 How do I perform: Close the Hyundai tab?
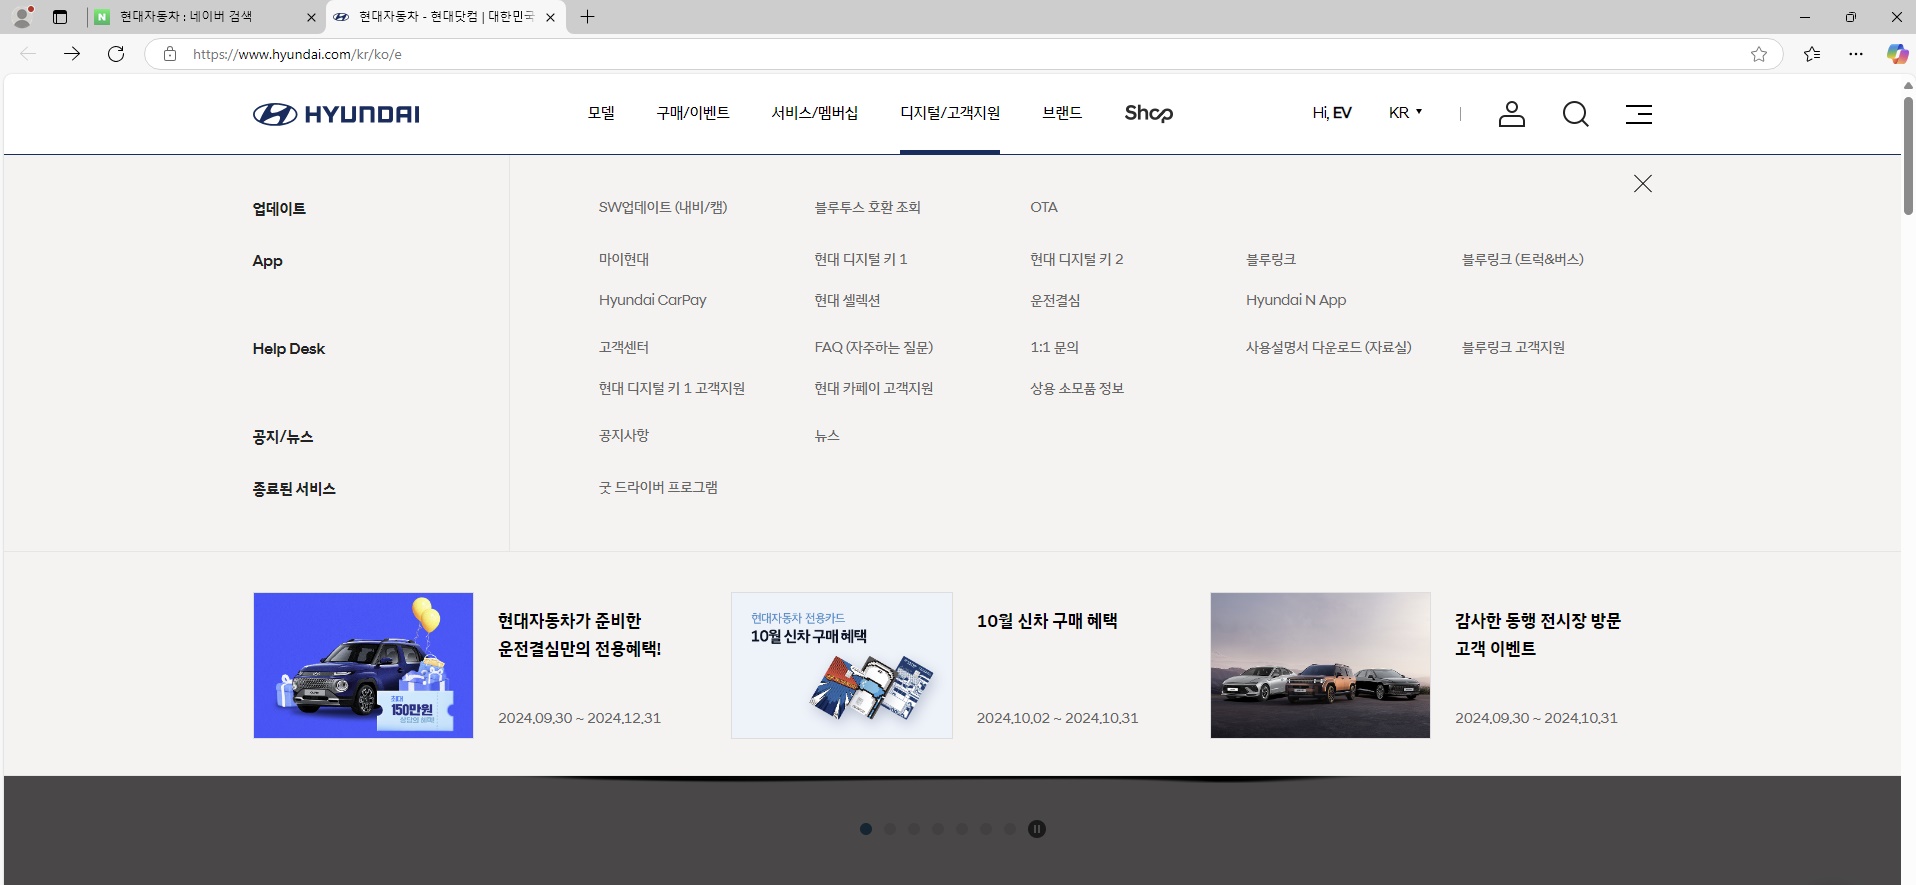click(x=550, y=17)
